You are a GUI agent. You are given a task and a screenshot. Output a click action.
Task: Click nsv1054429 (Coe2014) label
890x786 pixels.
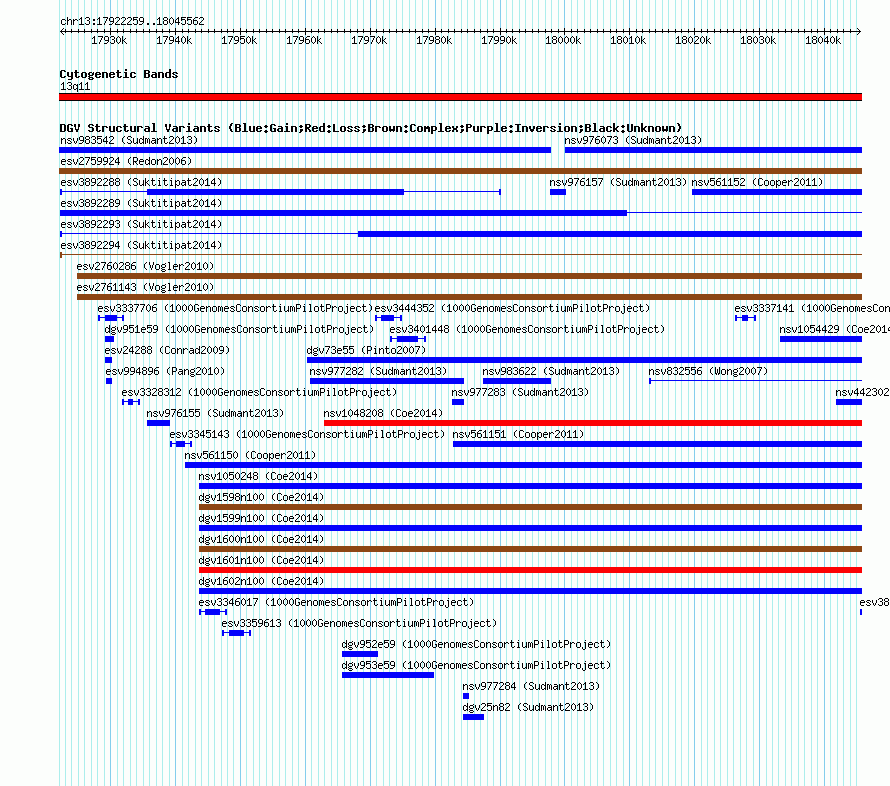pos(834,329)
